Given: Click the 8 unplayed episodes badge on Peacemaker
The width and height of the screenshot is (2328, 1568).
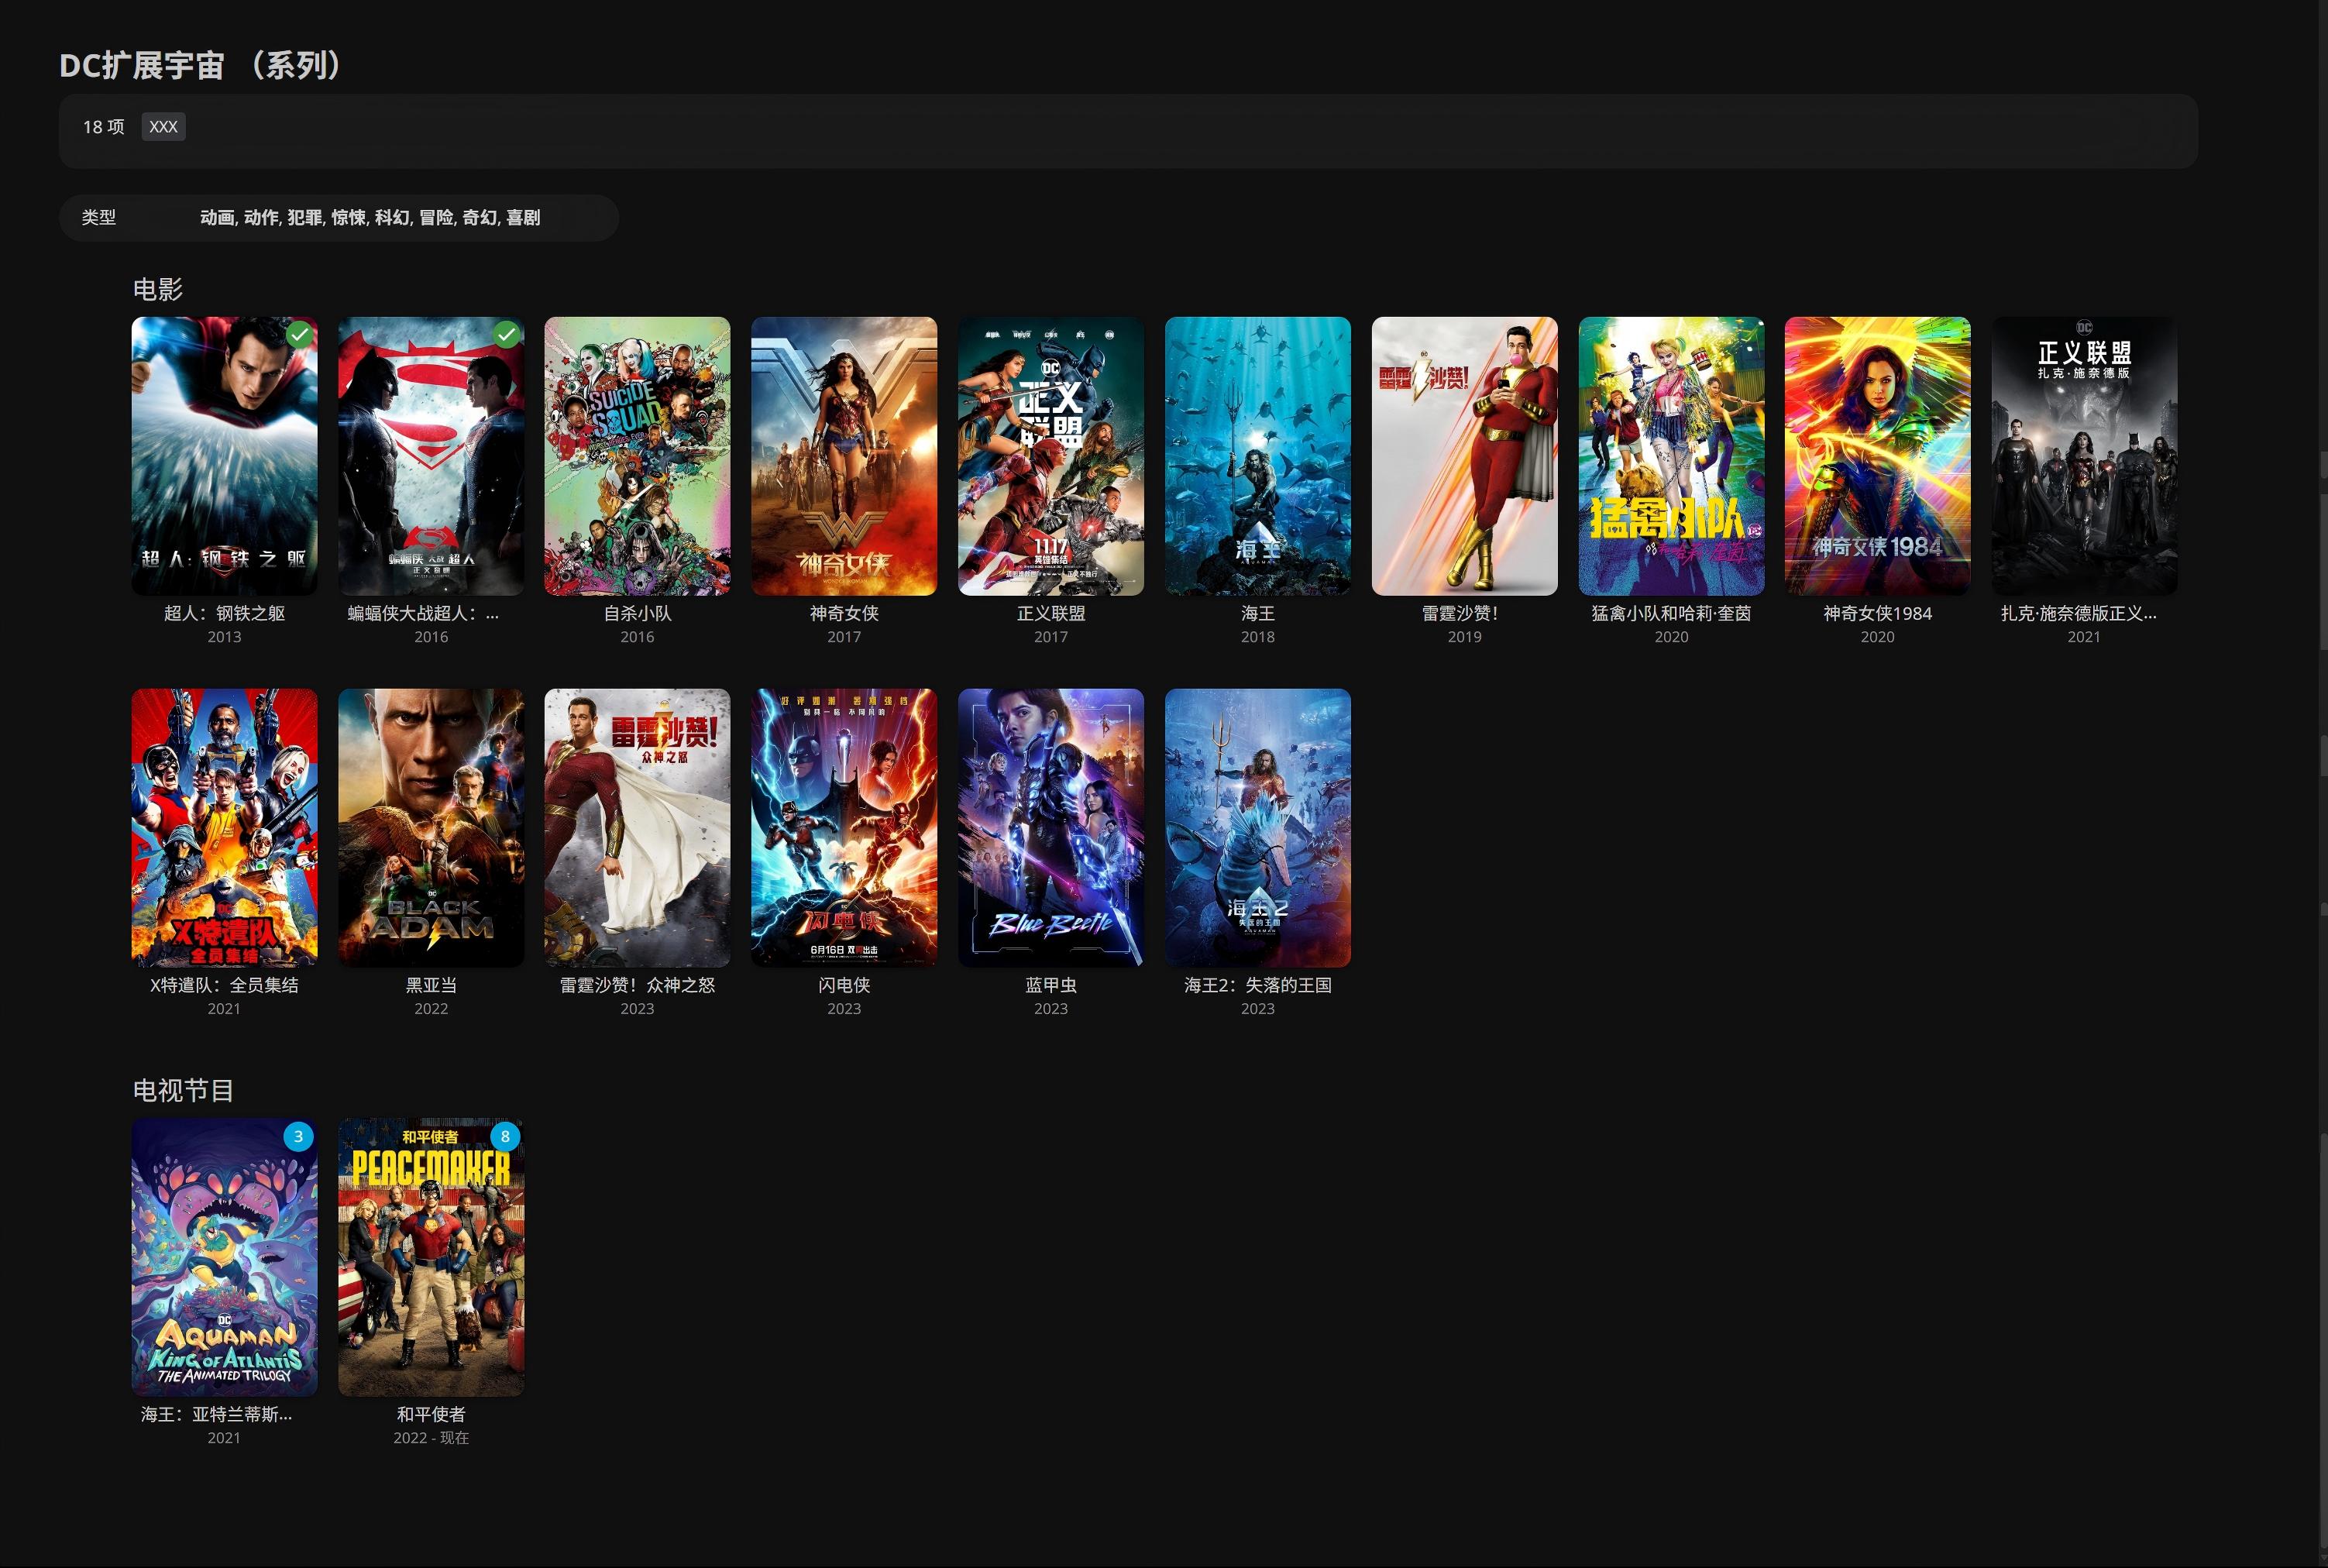Looking at the screenshot, I should 505,1136.
